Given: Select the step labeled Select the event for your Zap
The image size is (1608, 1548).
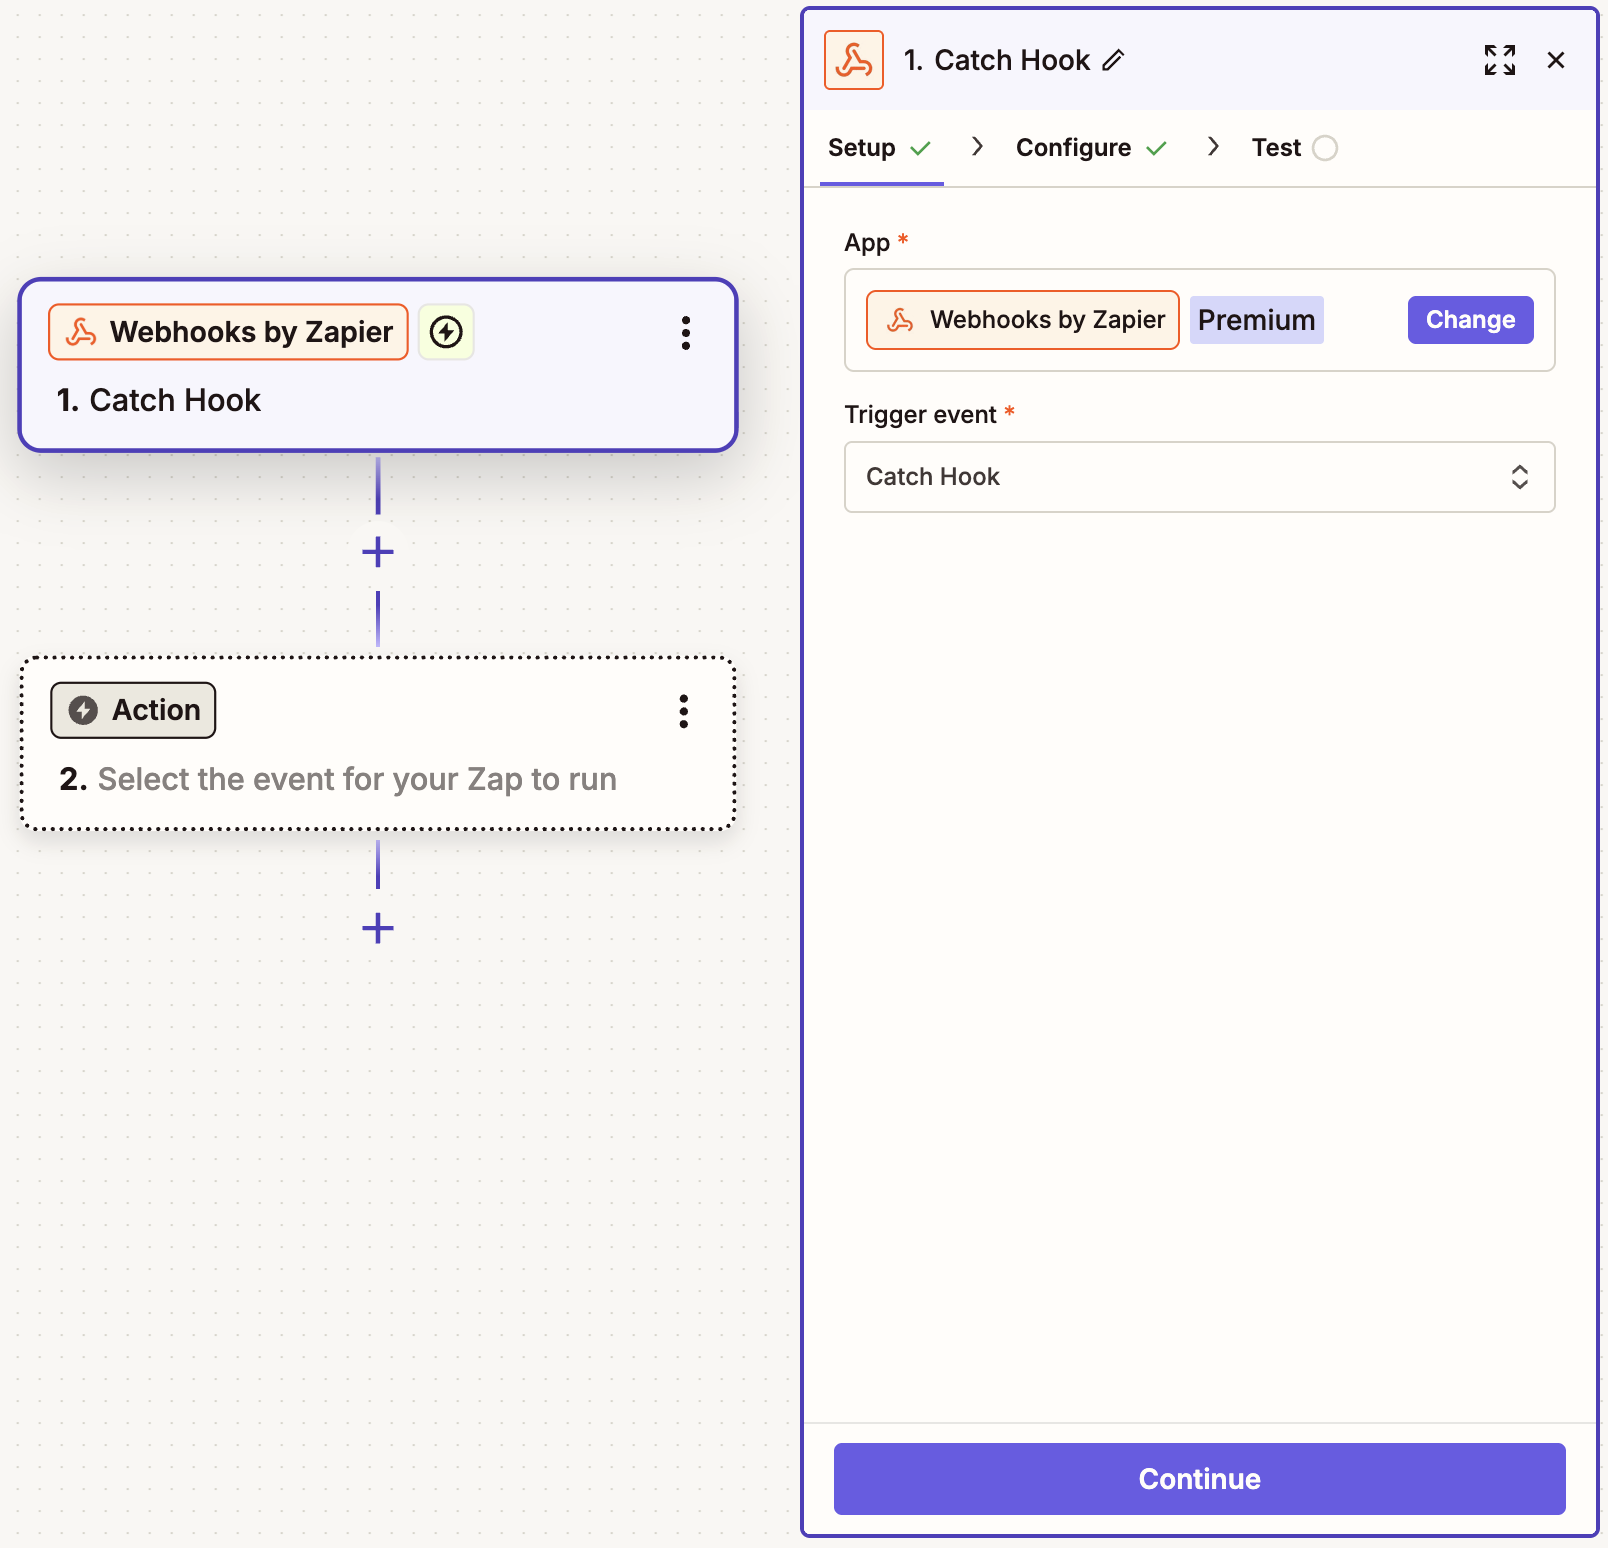Looking at the screenshot, I should [x=377, y=779].
